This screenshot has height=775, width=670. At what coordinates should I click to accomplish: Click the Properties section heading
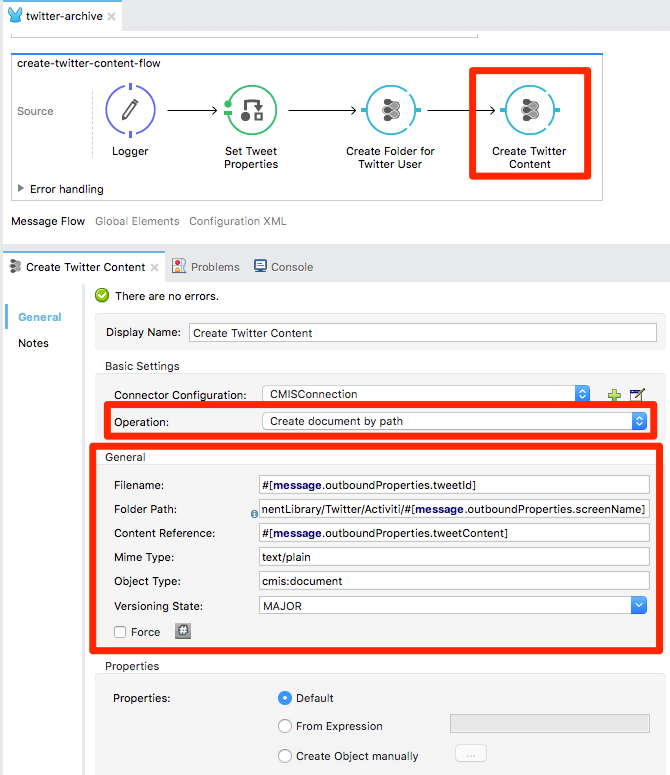(x=132, y=666)
